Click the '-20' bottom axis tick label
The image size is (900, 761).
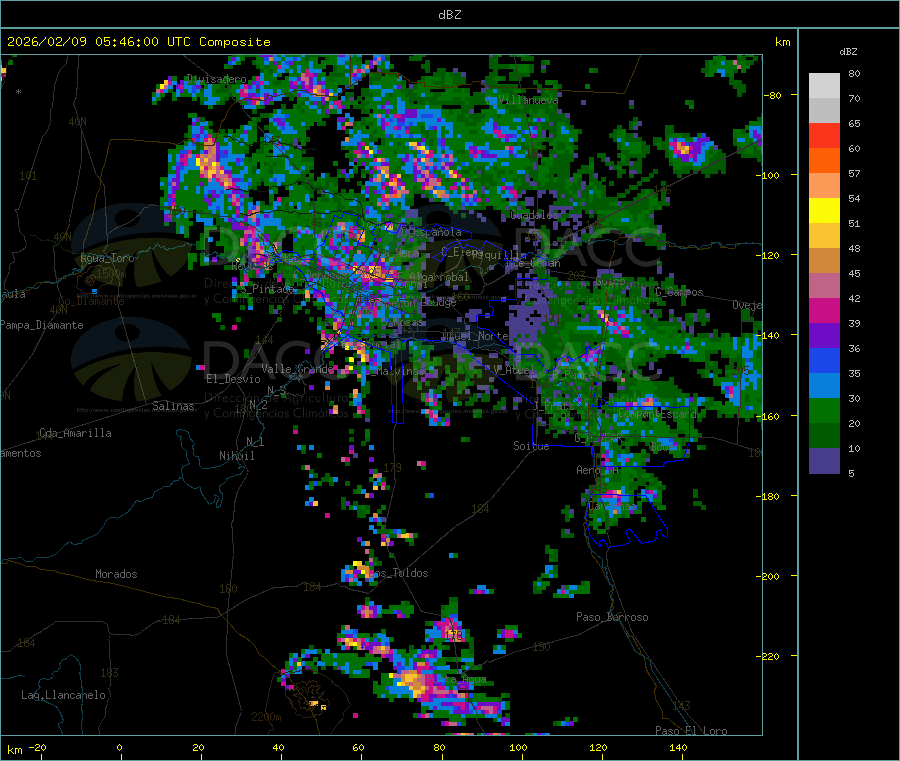click(x=37, y=747)
